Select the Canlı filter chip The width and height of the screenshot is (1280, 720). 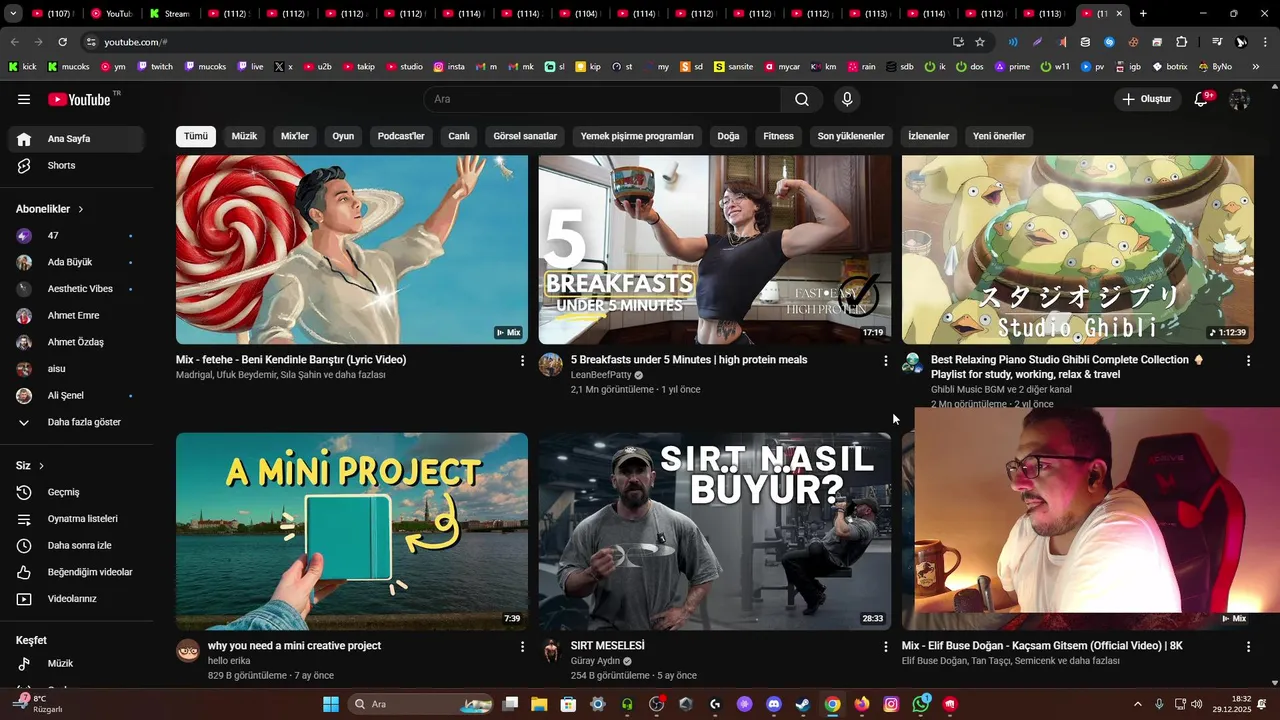pos(459,136)
